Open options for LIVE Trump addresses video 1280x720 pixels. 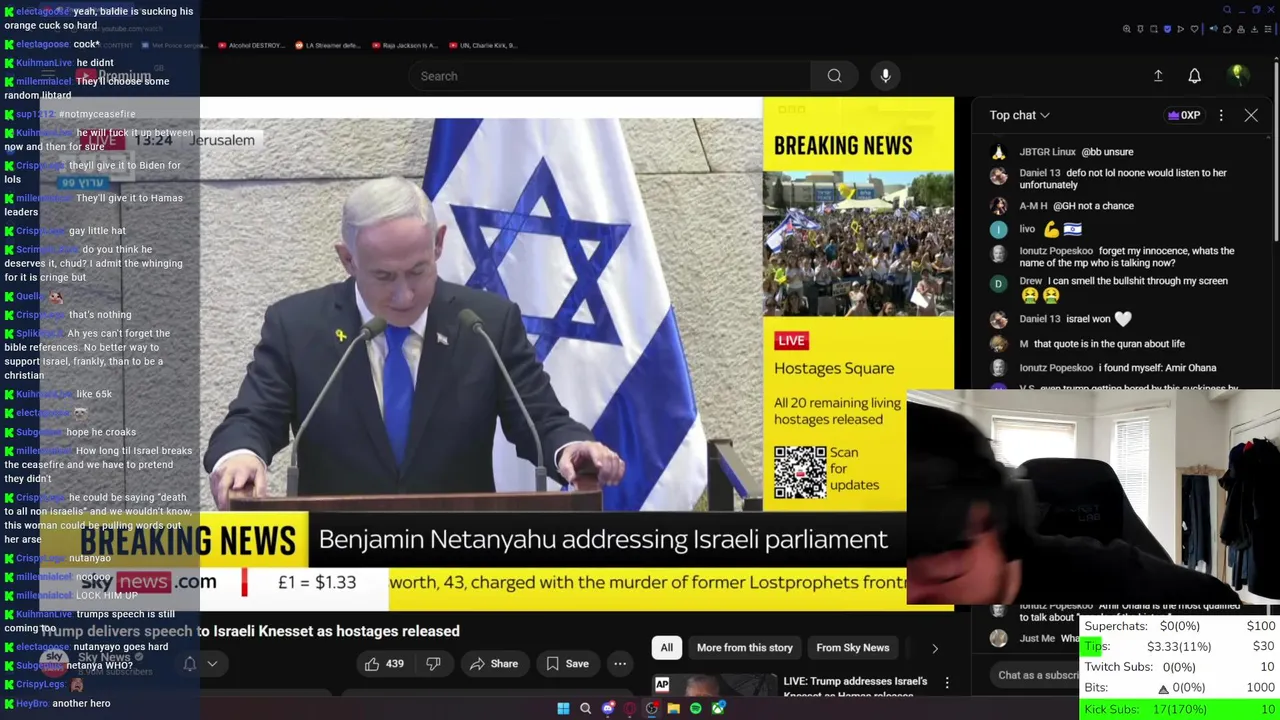pos(947,683)
